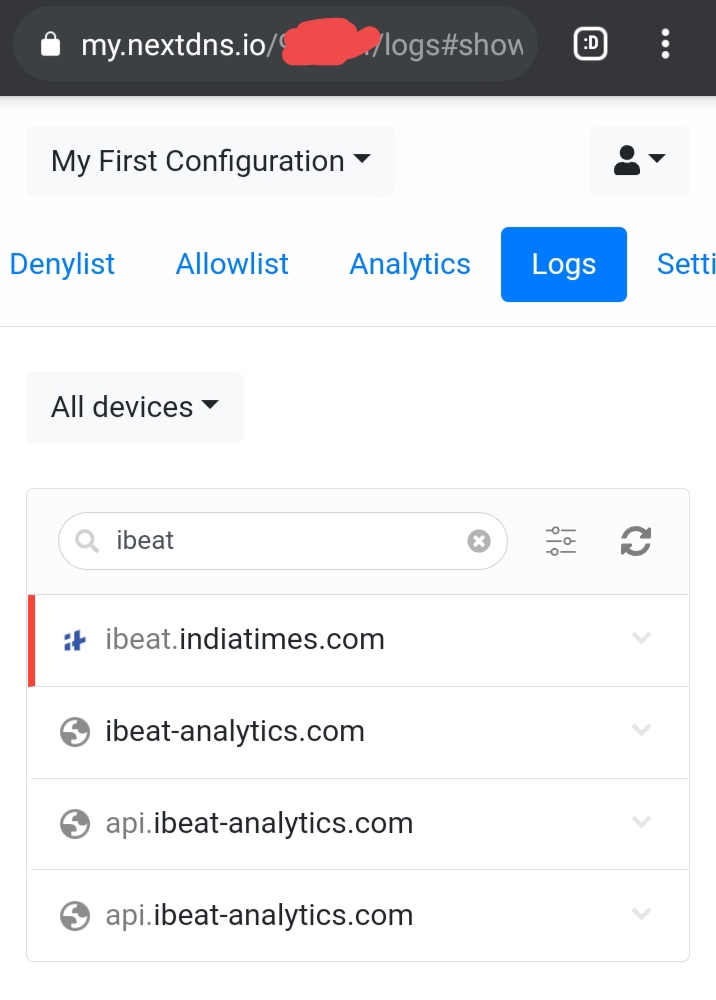Clear the ibeat search query
Screen dimensions: 716x1000
(x=479, y=540)
